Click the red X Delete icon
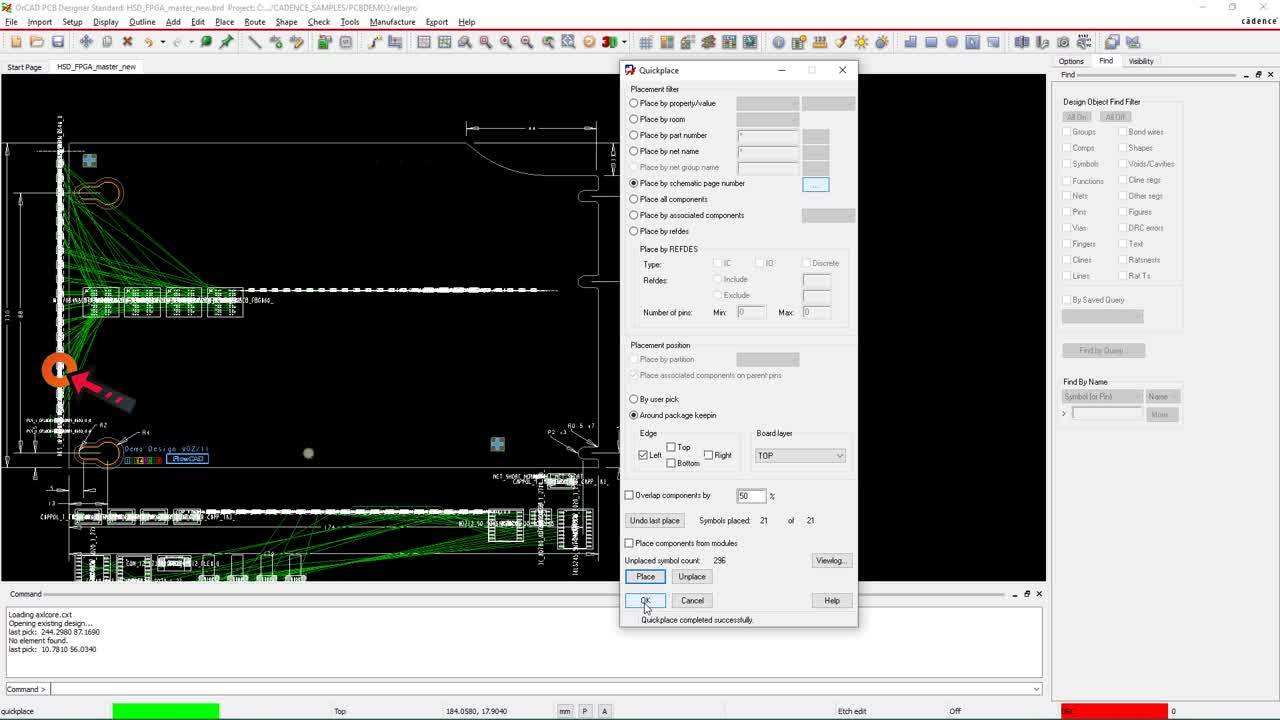The width and height of the screenshot is (1280, 720). tap(127, 42)
